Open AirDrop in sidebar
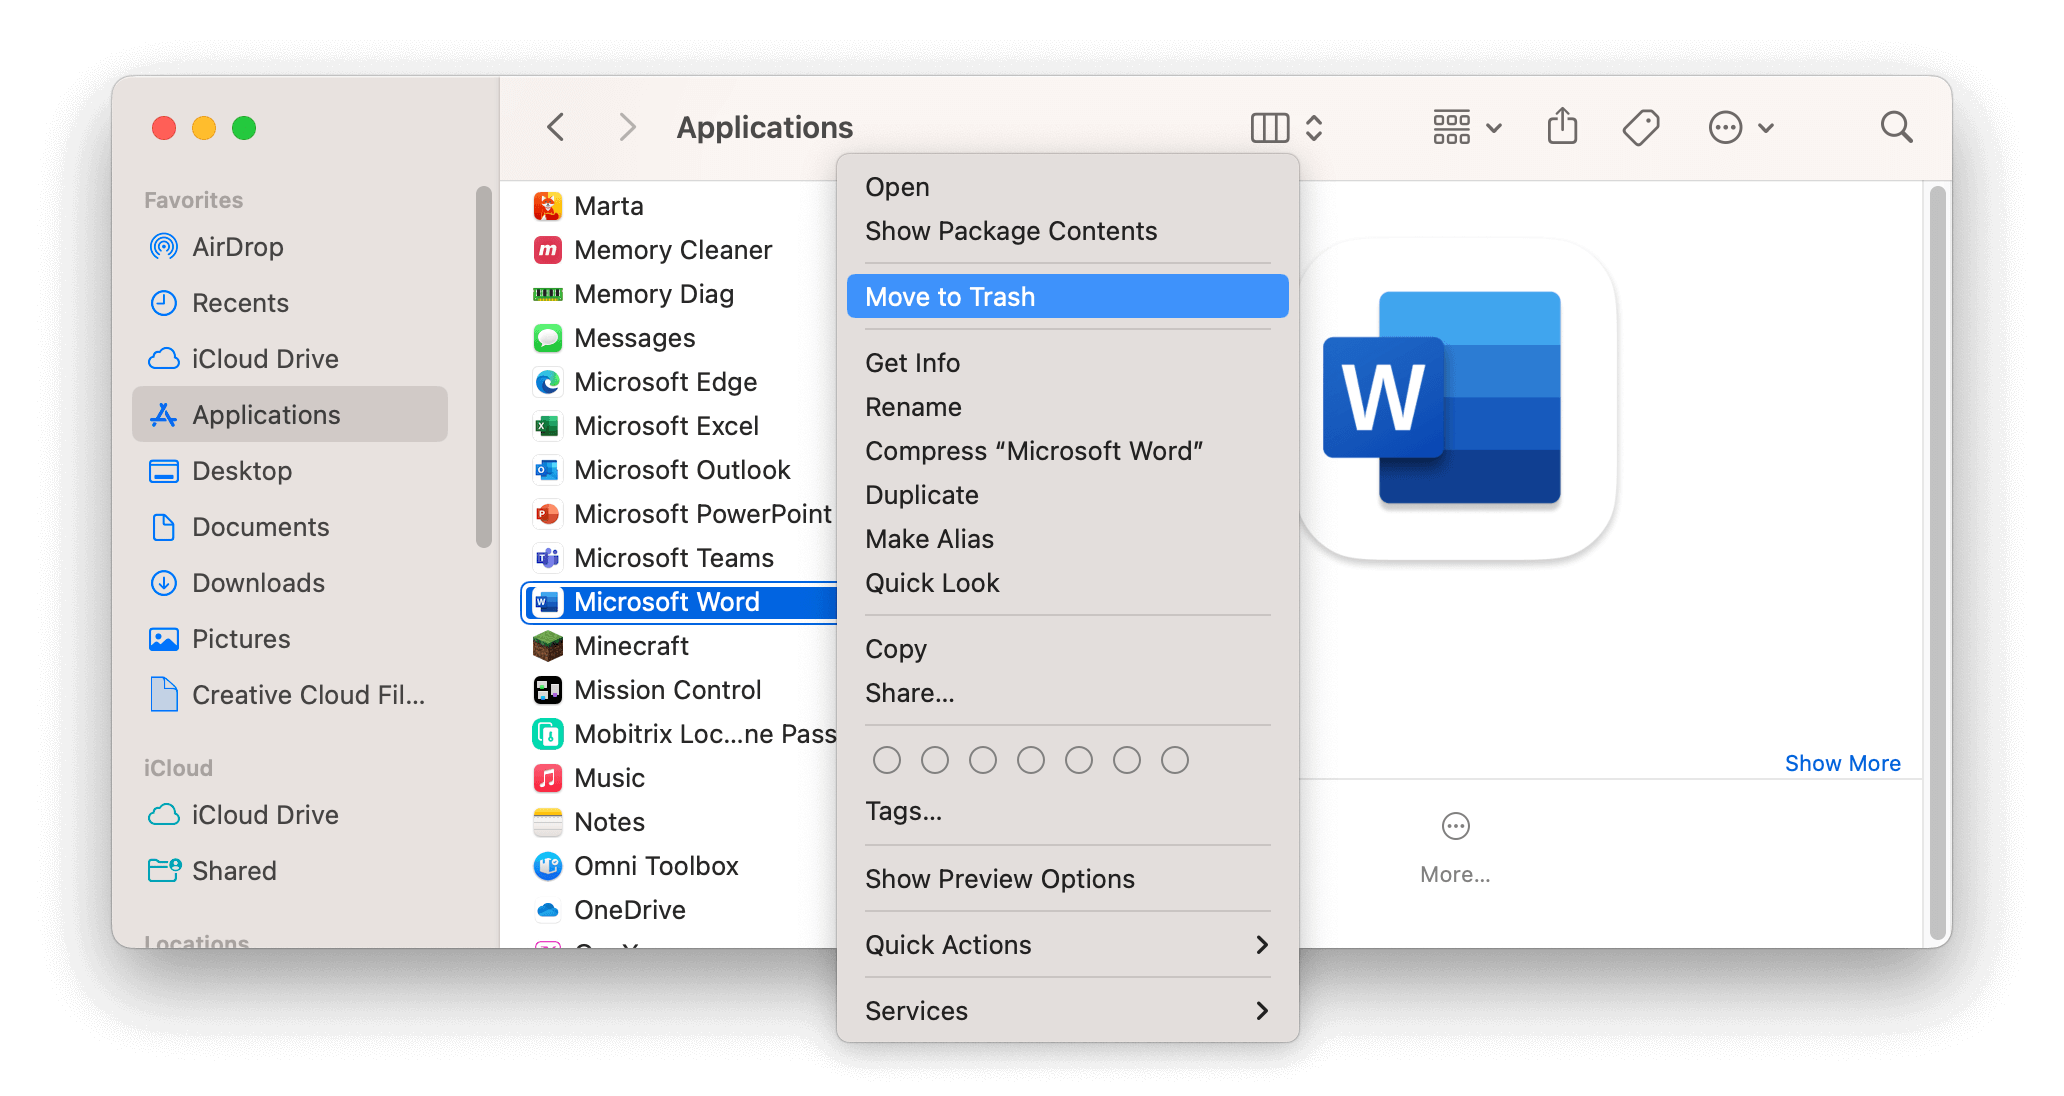This screenshot has width=2064, height=1096. click(x=290, y=247)
